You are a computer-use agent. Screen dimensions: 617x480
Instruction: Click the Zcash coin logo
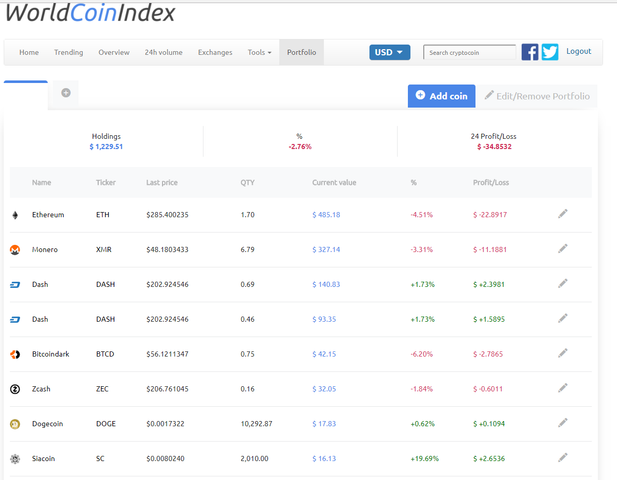point(15,389)
